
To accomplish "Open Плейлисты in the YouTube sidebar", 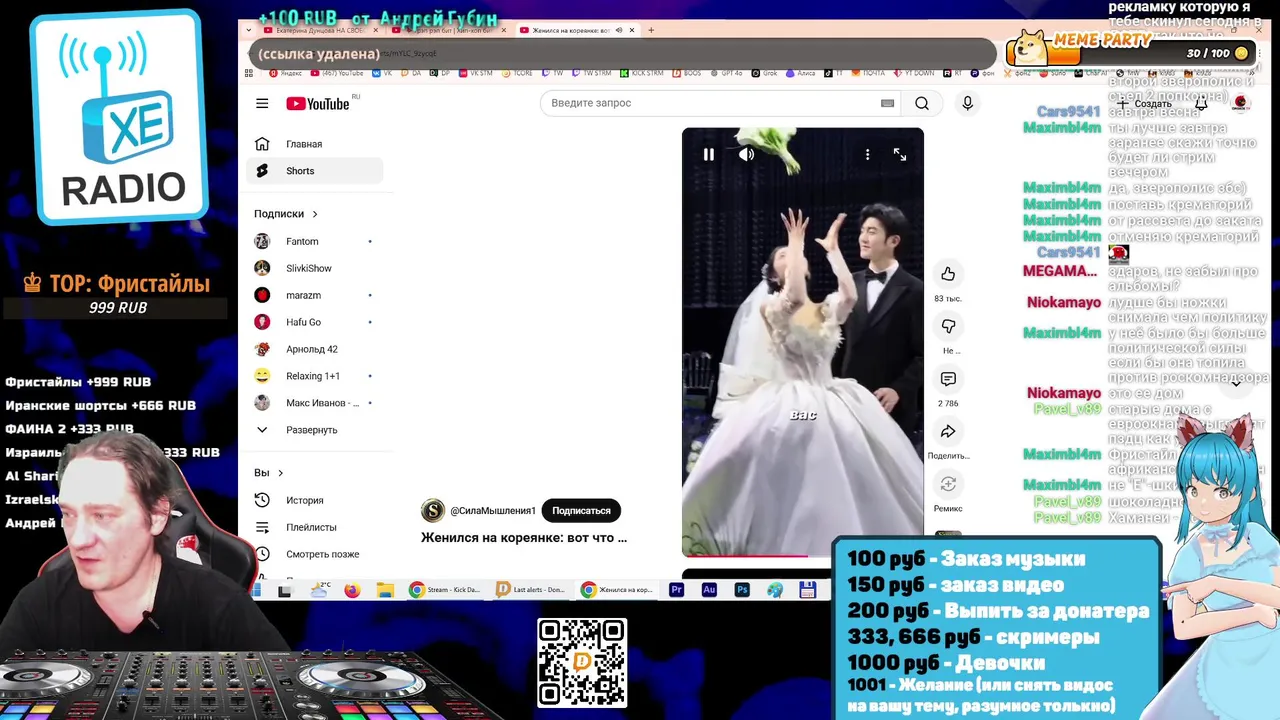I will tap(311, 527).
